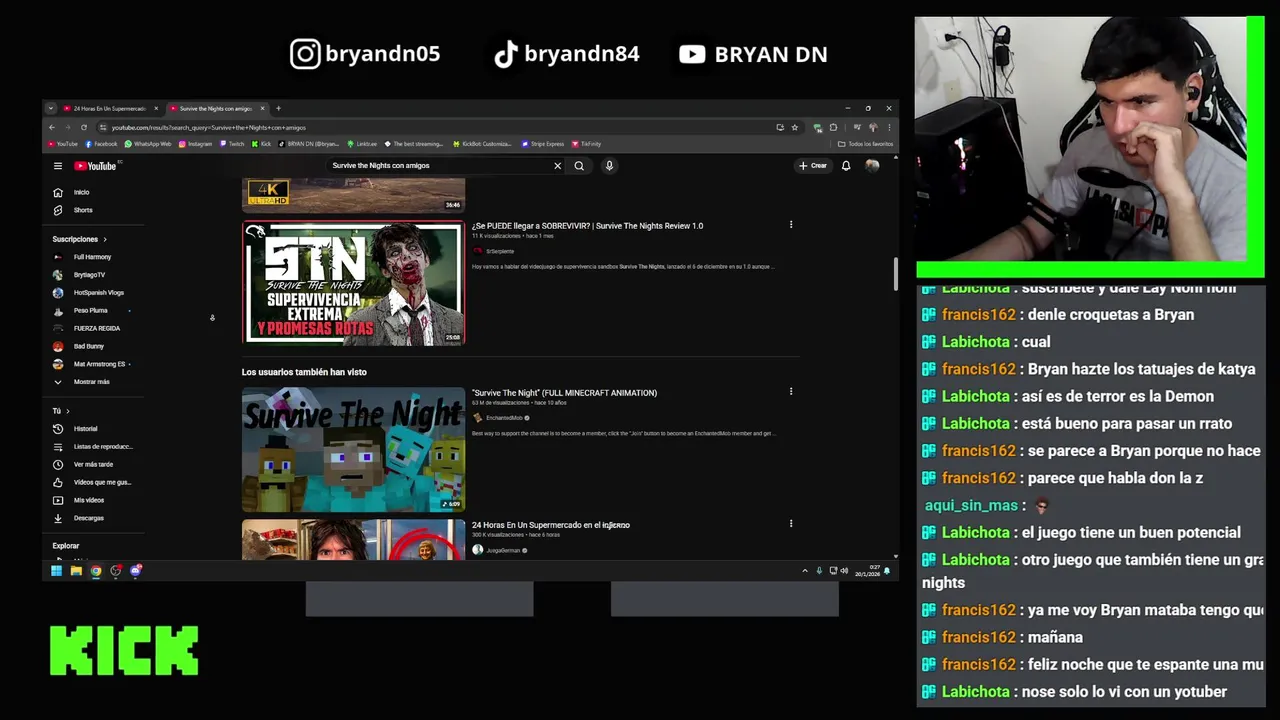This screenshot has width=1280, height=720.
Task: Open options for the Survive The Nights Review video
Action: point(791,225)
